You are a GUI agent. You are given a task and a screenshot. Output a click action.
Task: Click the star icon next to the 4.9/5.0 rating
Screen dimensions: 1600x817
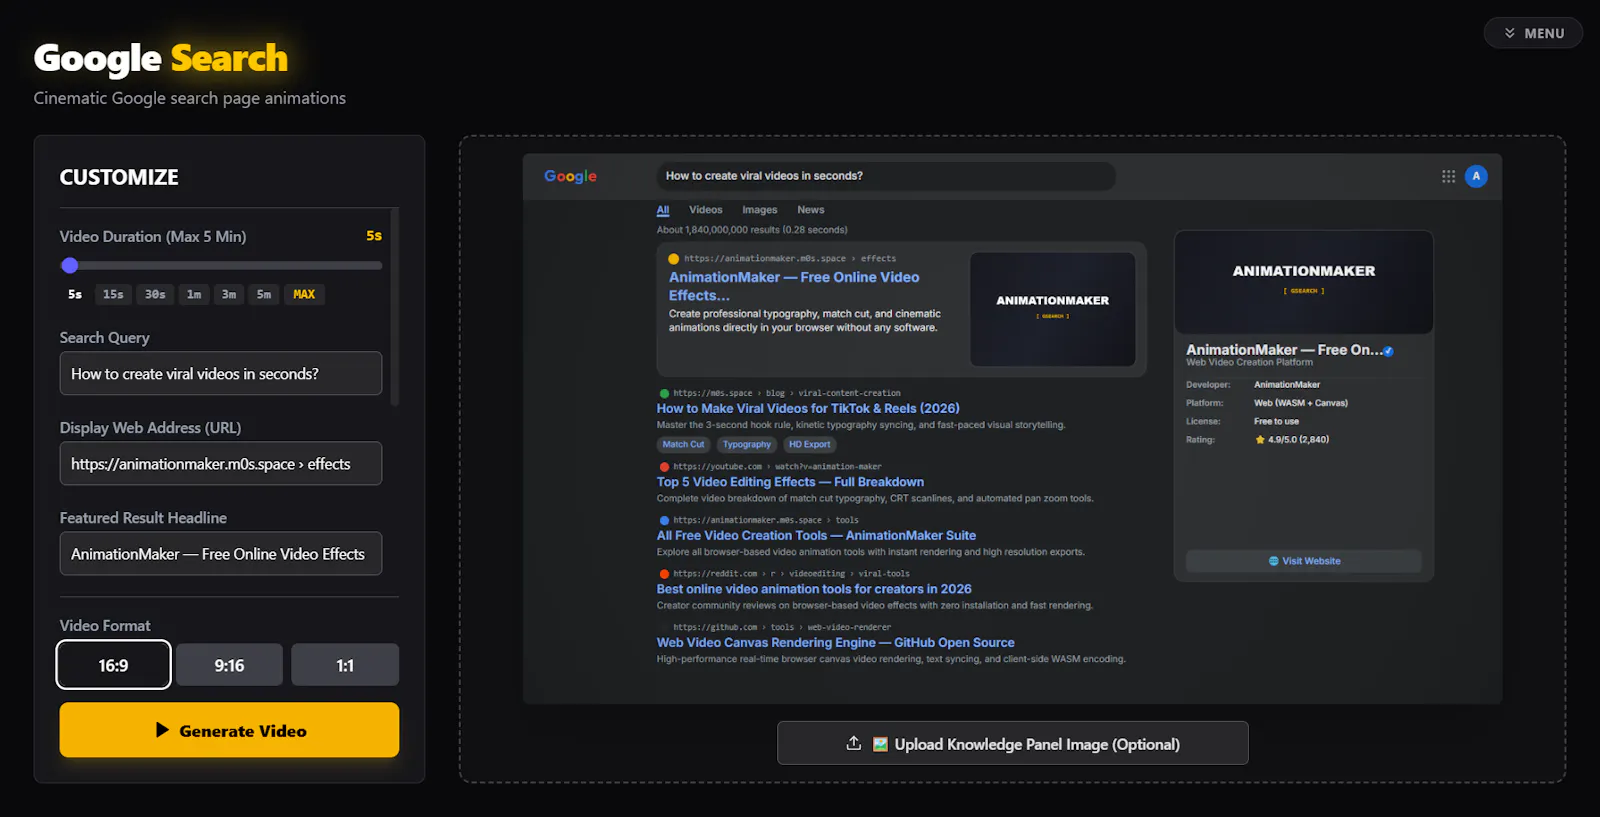1260,440
